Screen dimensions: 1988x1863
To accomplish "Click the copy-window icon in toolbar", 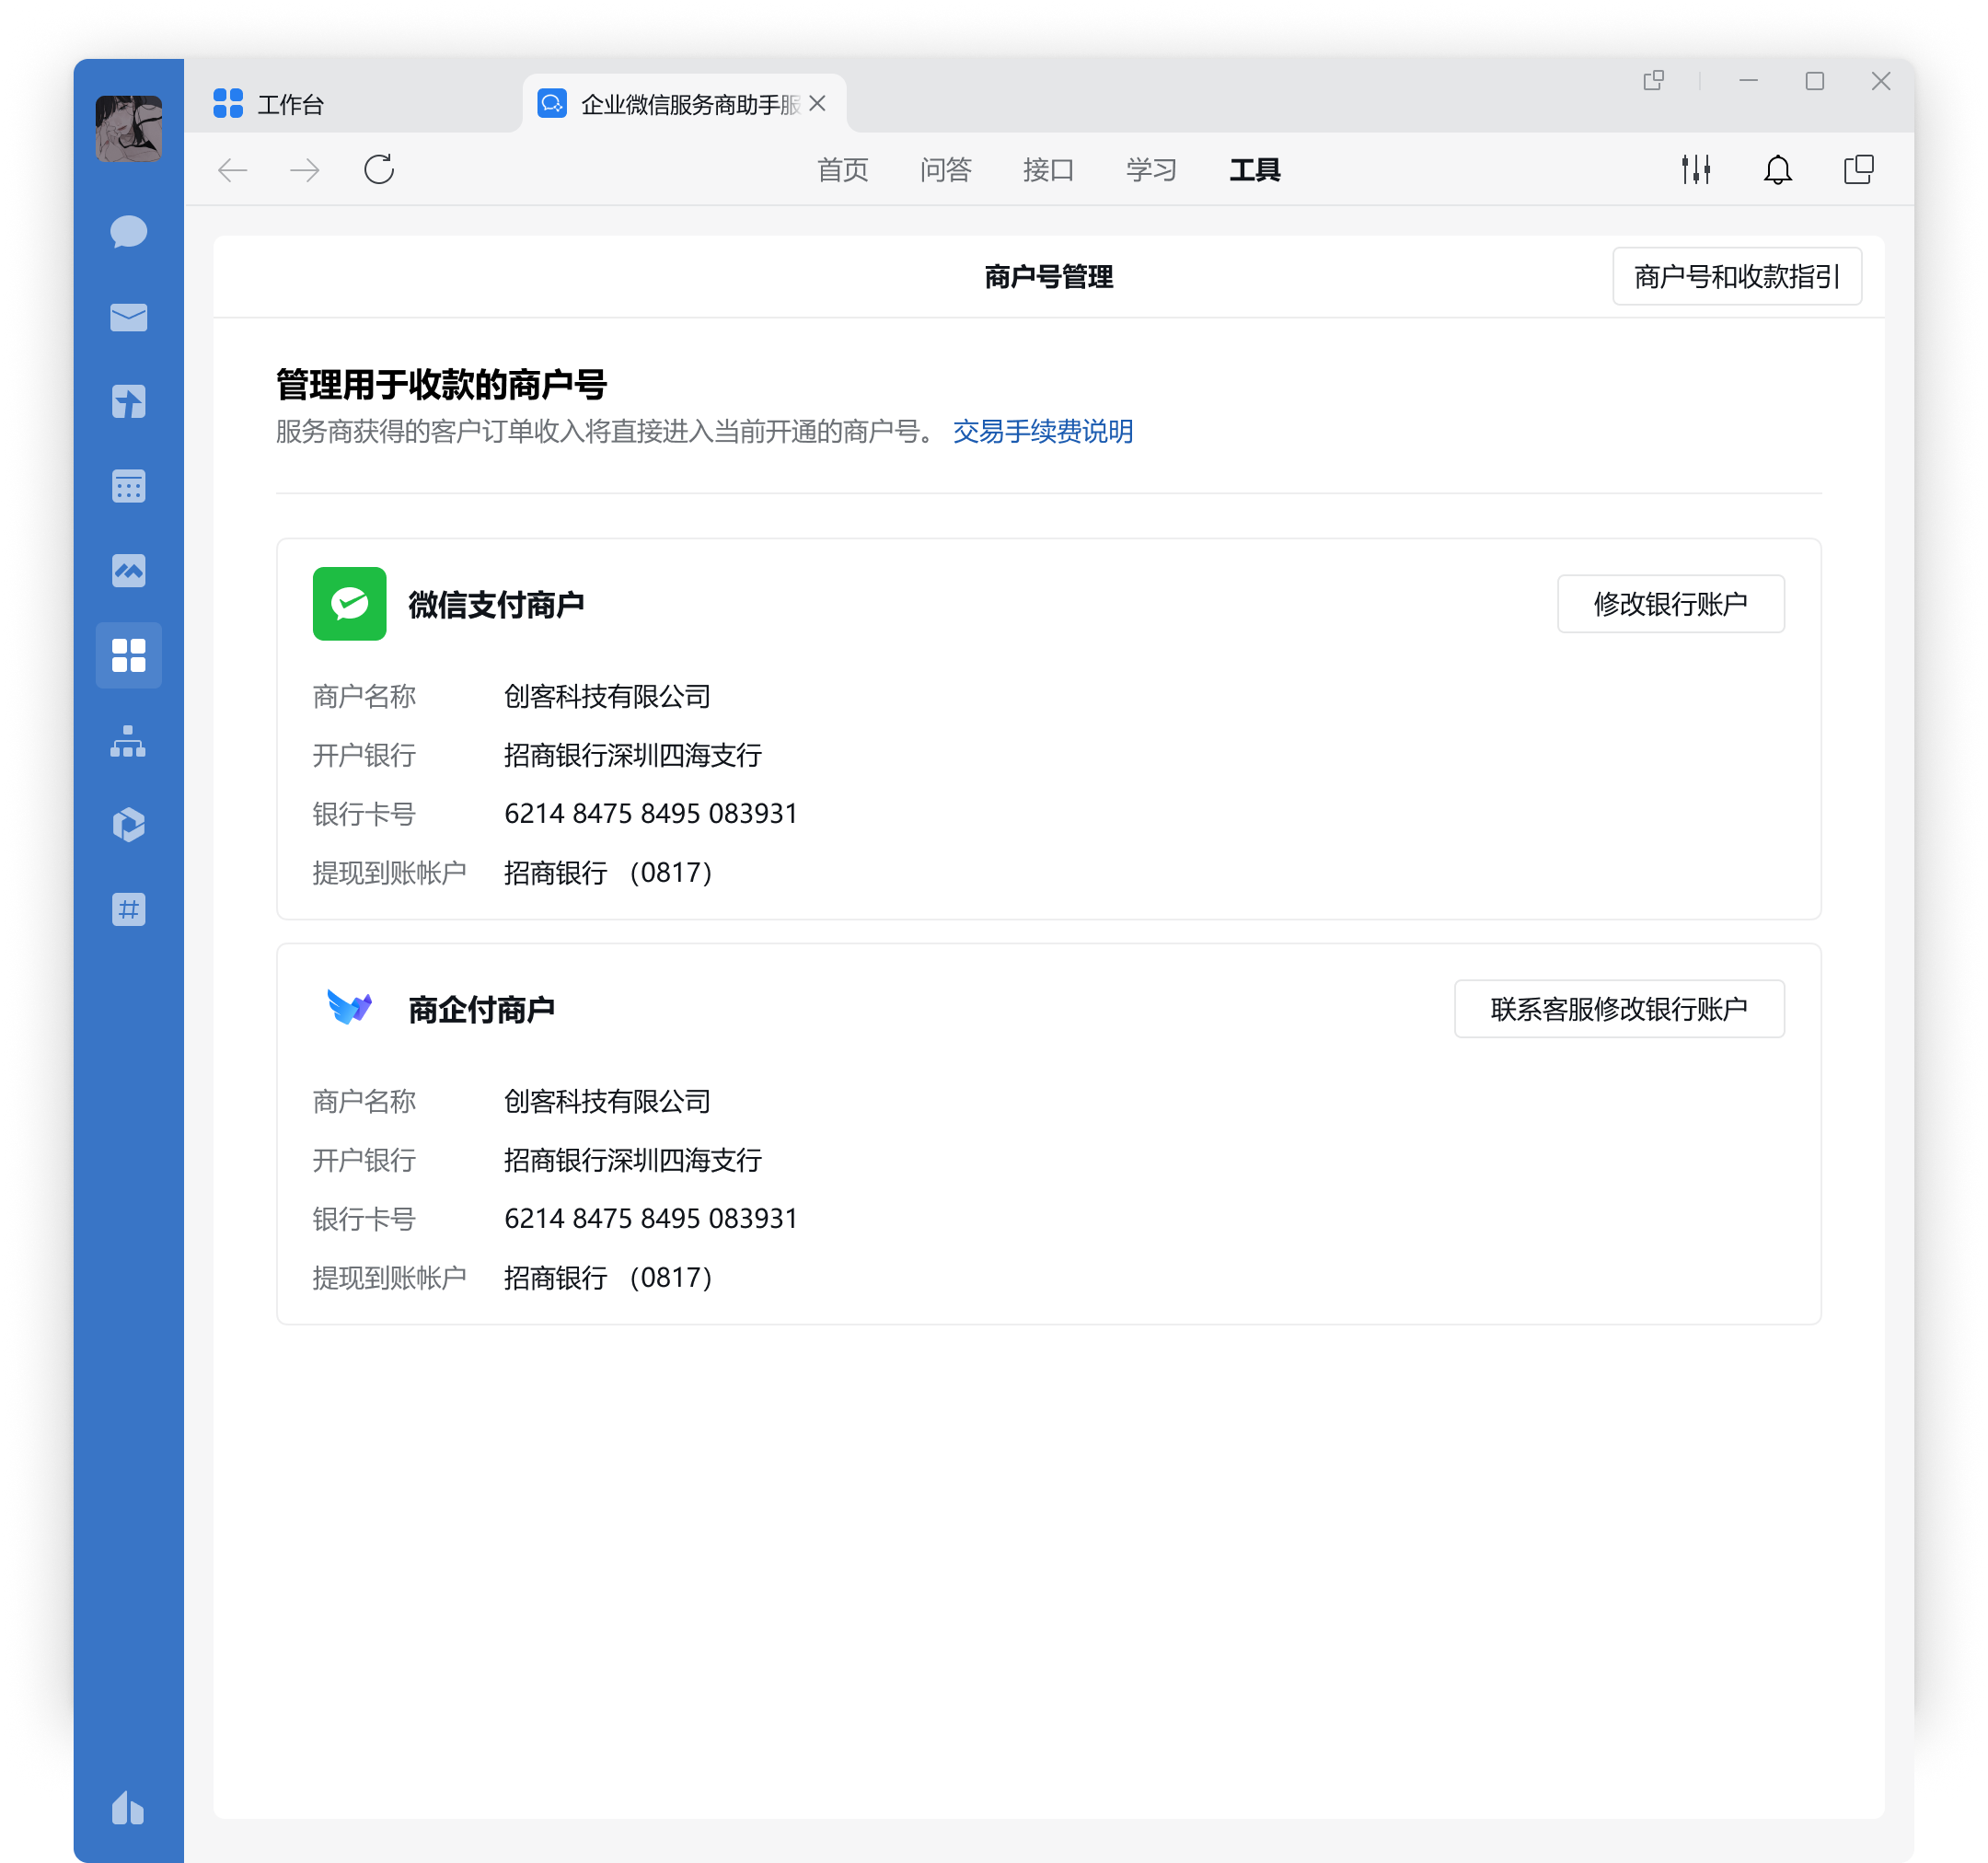I will click(x=1858, y=169).
